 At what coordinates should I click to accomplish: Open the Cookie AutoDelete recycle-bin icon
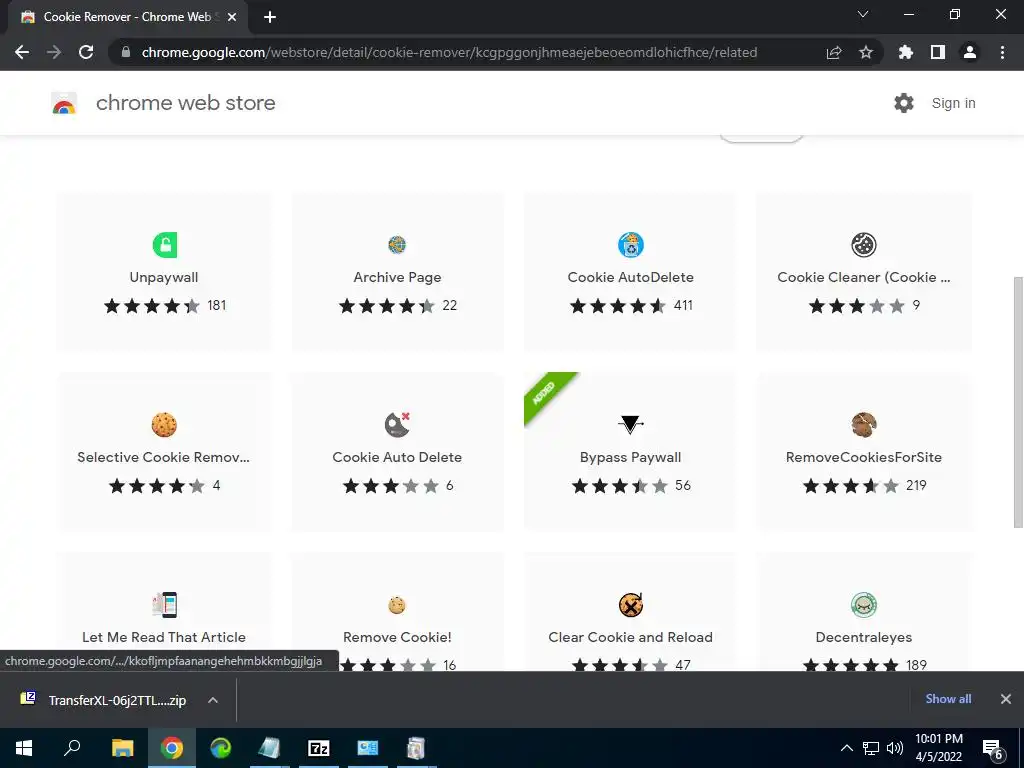[x=631, y=245]
